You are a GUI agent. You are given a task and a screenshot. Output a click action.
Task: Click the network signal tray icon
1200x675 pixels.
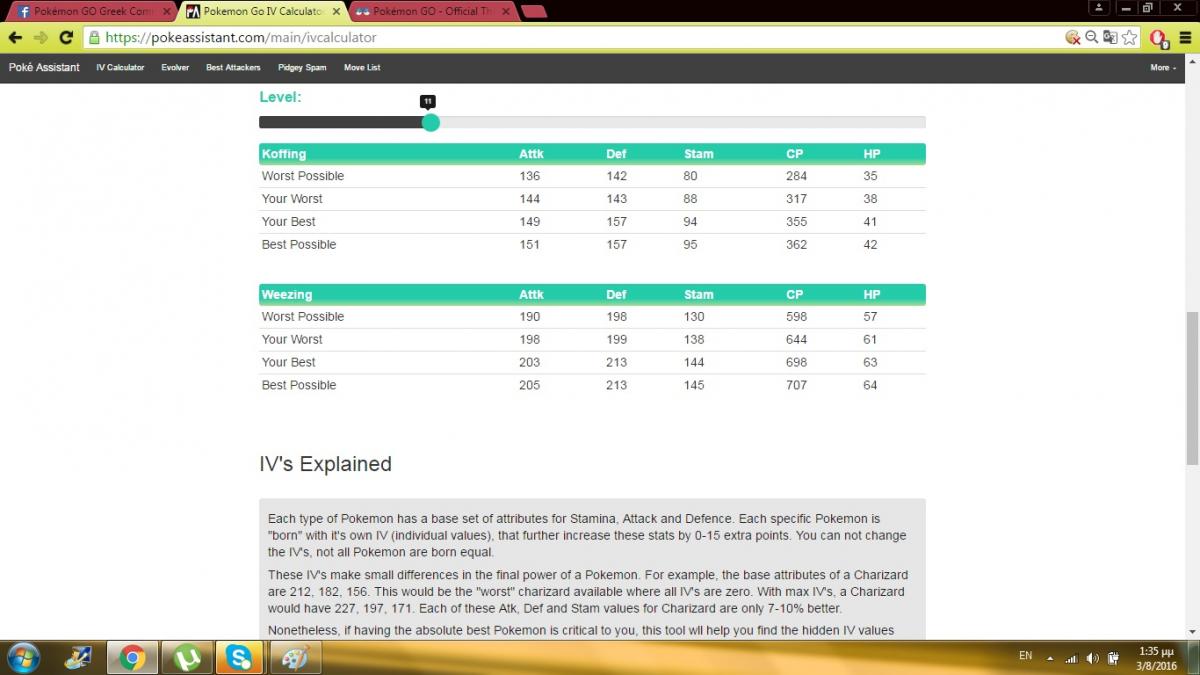(x=1072, y=658)
